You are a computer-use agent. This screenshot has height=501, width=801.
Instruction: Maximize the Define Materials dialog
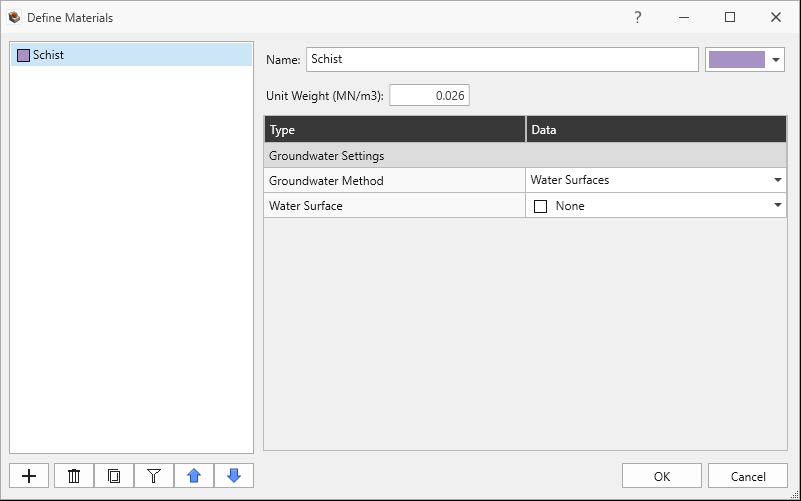coord(730,17)
